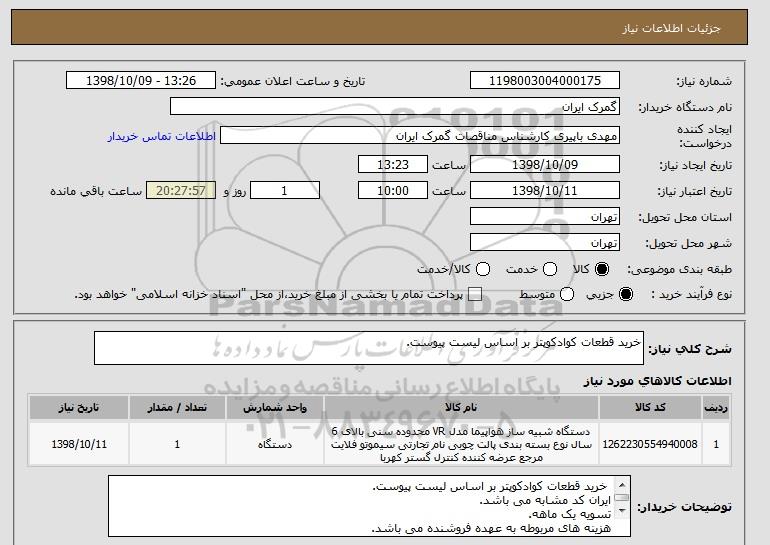Select the کالا/خدمت radio button
Screen dimensions: 770x545
[483, 269]
